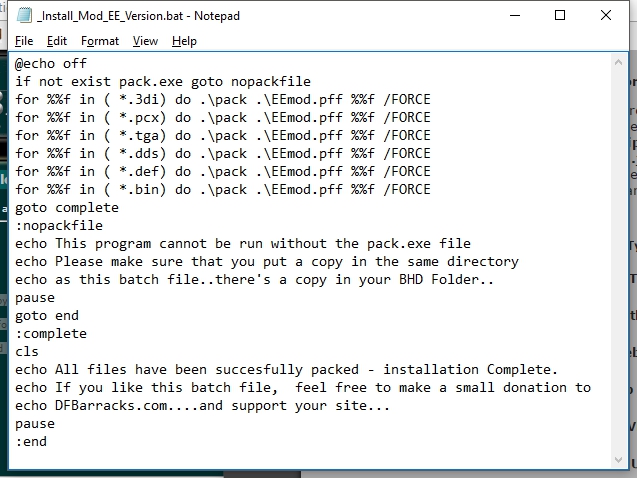637x478 pixels.
Task: Open the View menu
Action: click(x=145, y=41)
